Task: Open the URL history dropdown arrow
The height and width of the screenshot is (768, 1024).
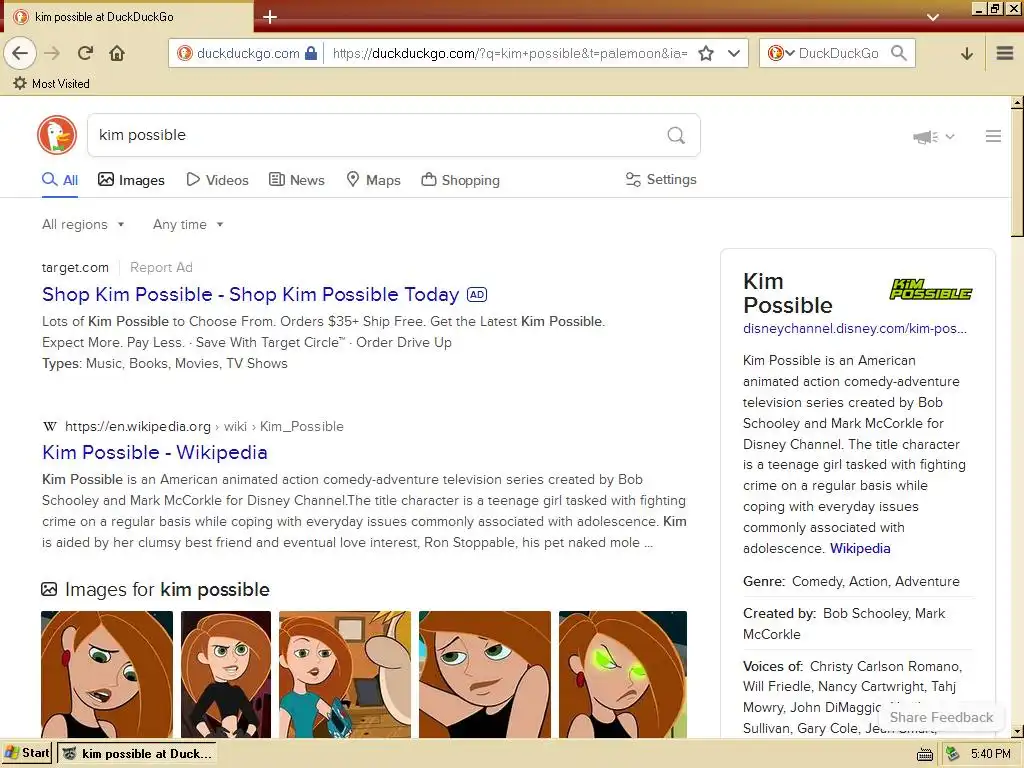Action: click(734, 53)
